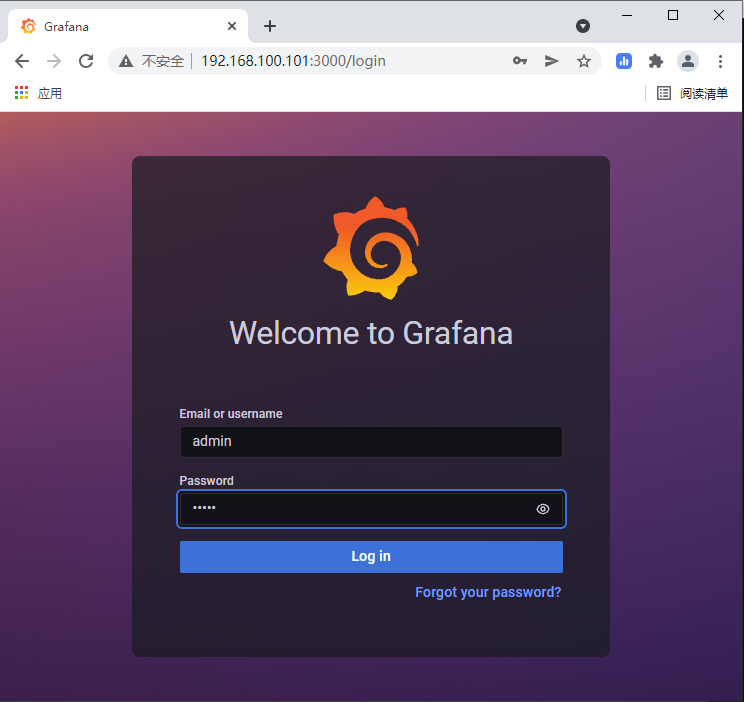Open the blue chart extension icon
The height and width of the screenshot is (702, 744).
(623, 61)
